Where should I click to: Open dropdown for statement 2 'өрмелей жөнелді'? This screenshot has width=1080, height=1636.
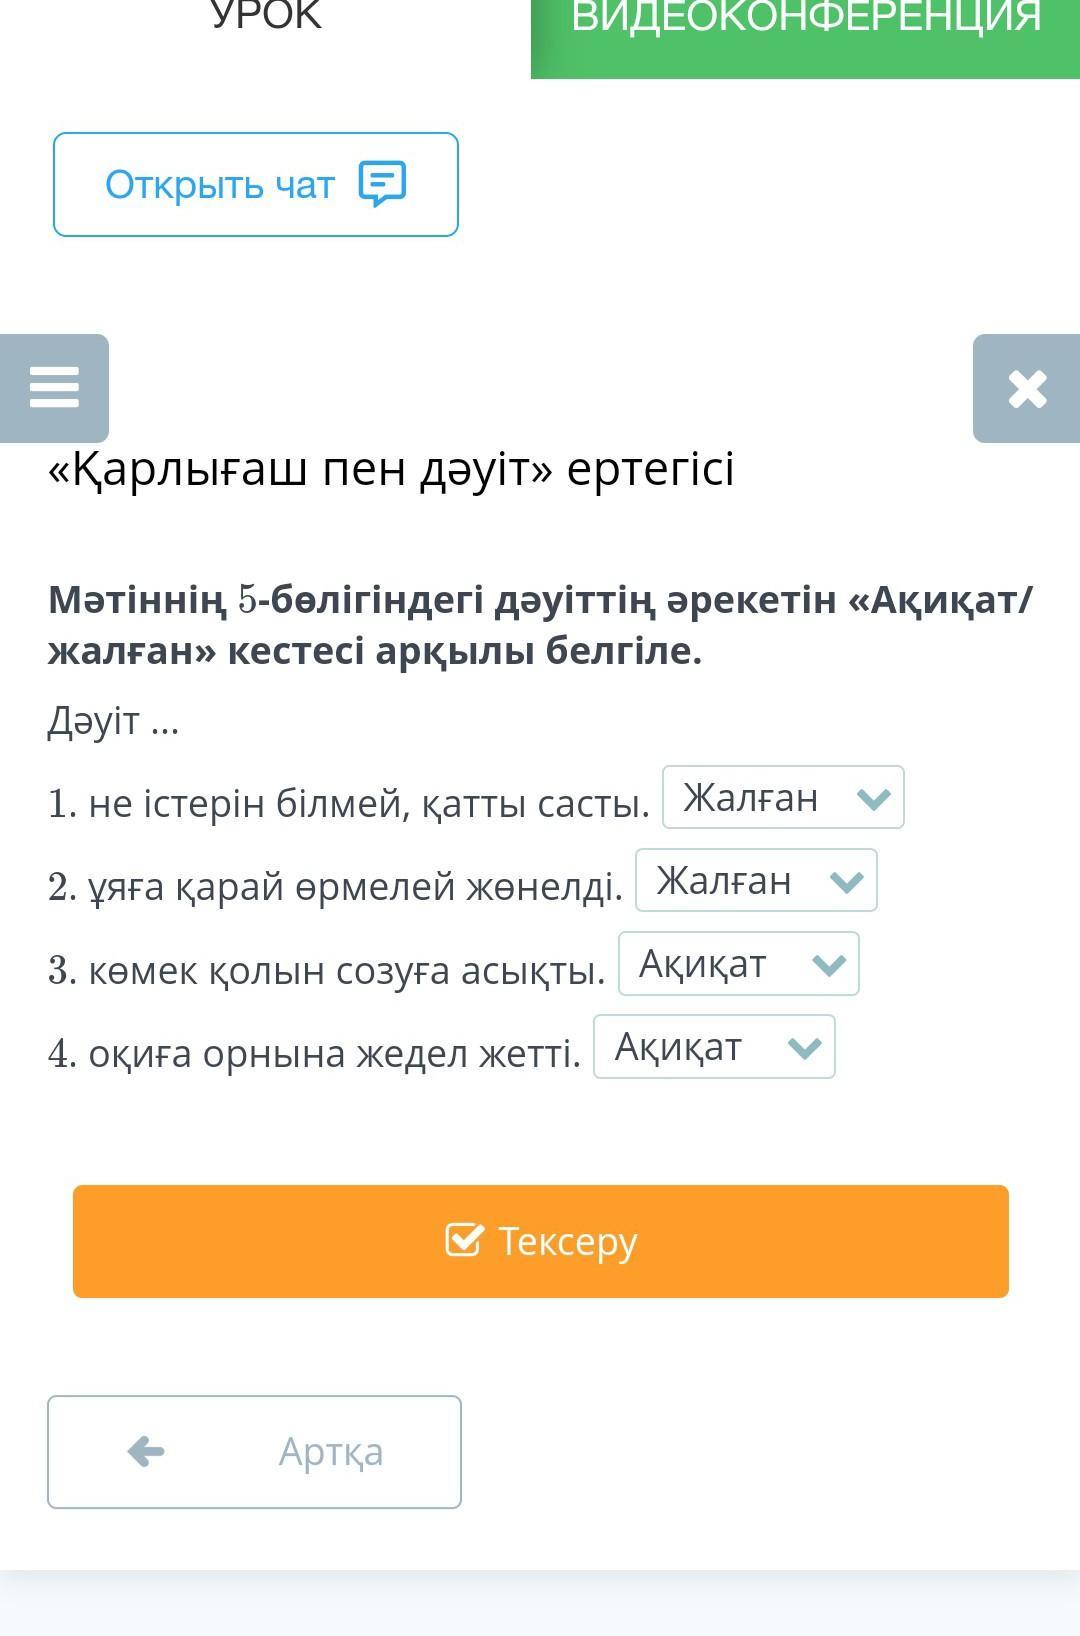pyautogui.click(x=756, y=880)
